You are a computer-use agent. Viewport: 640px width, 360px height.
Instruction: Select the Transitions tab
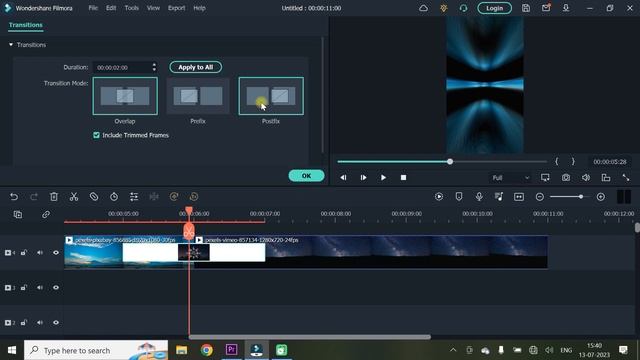26,25
